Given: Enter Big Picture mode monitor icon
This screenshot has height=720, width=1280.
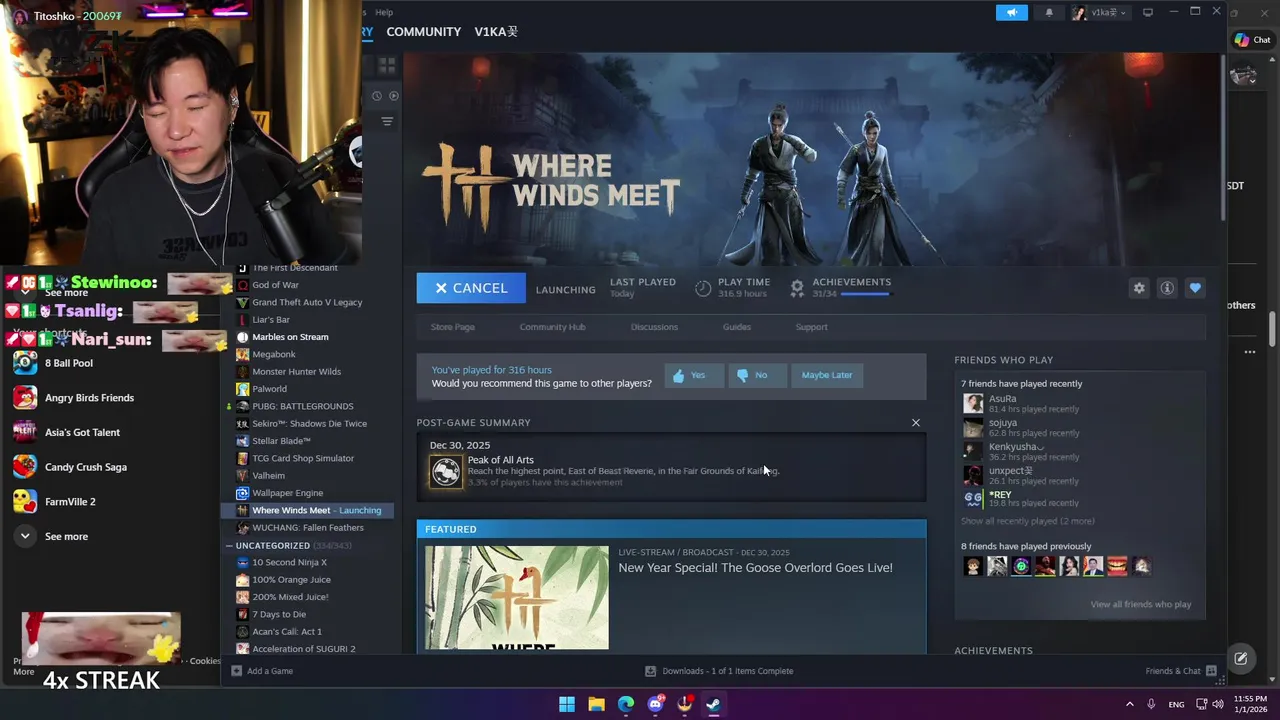Looking at the screenshot, I should point(1148,12).
